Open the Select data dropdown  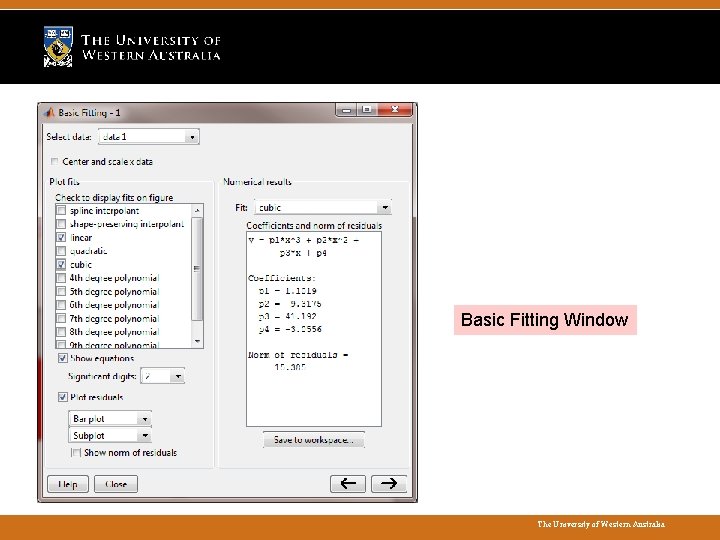coord(149,137)
